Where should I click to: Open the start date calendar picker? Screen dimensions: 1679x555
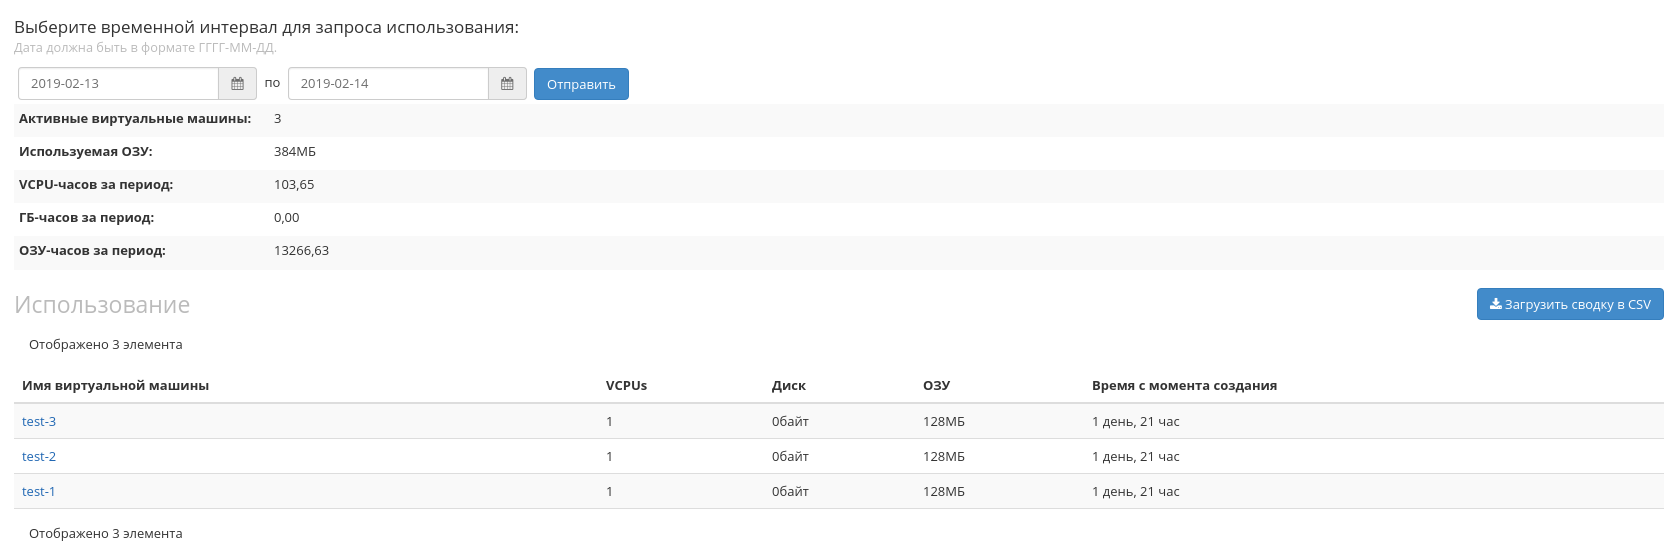point(237,84)
